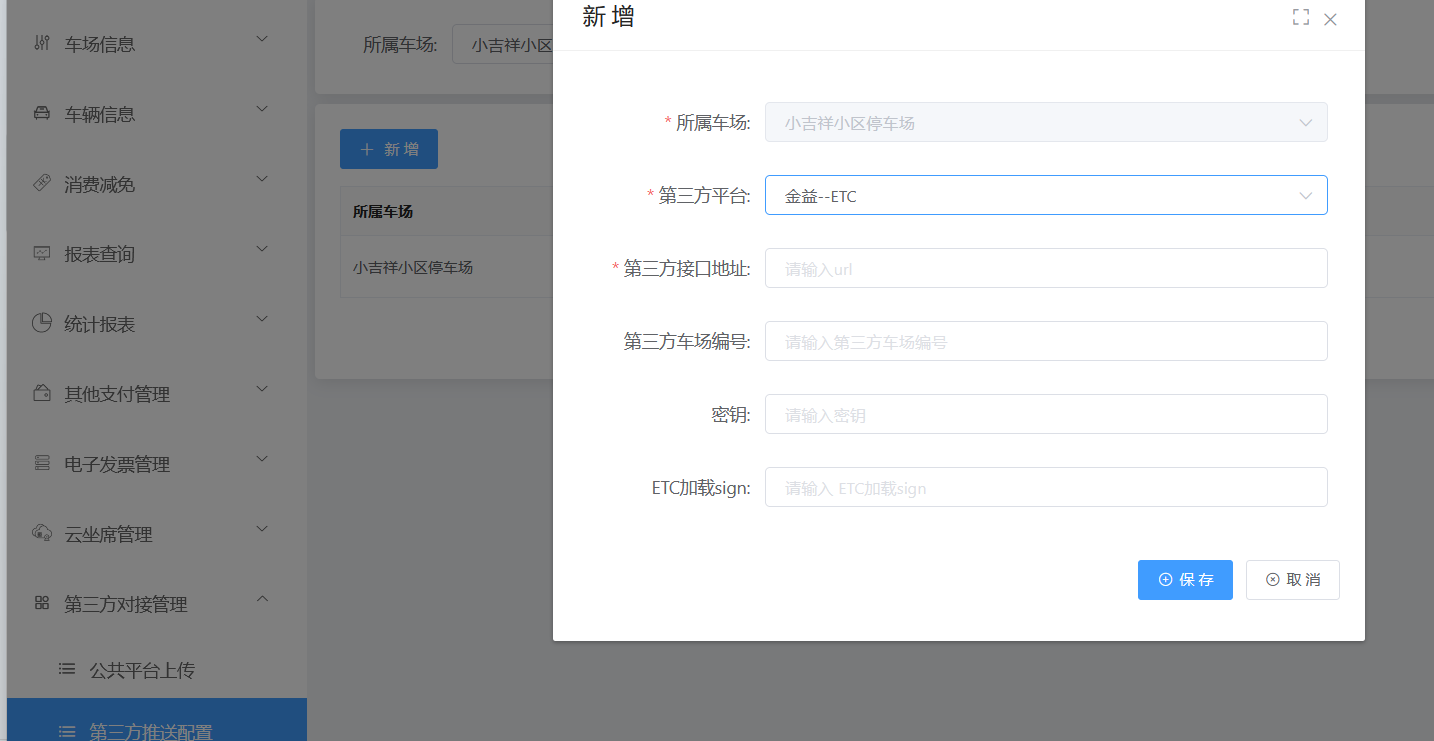Viewport: 1434px width, 741px height.
Task: Open the 报表查询 menu
Action: pyautogui.click(x=157, y=253)
